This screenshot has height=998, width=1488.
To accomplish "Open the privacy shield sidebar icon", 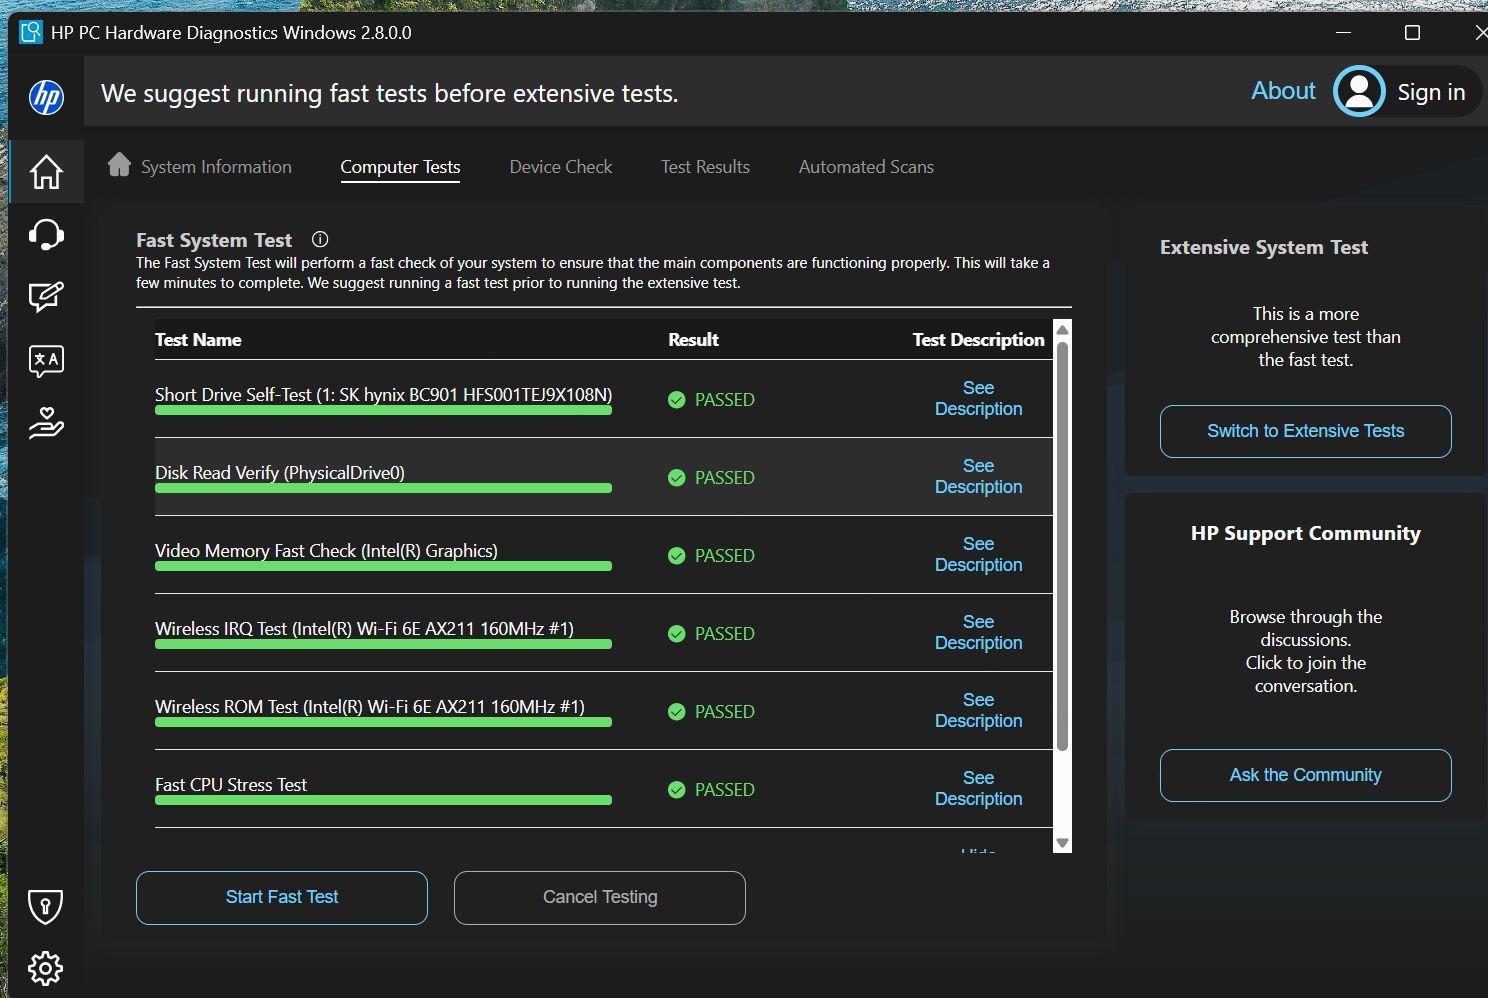I will (x=45, y=906).
